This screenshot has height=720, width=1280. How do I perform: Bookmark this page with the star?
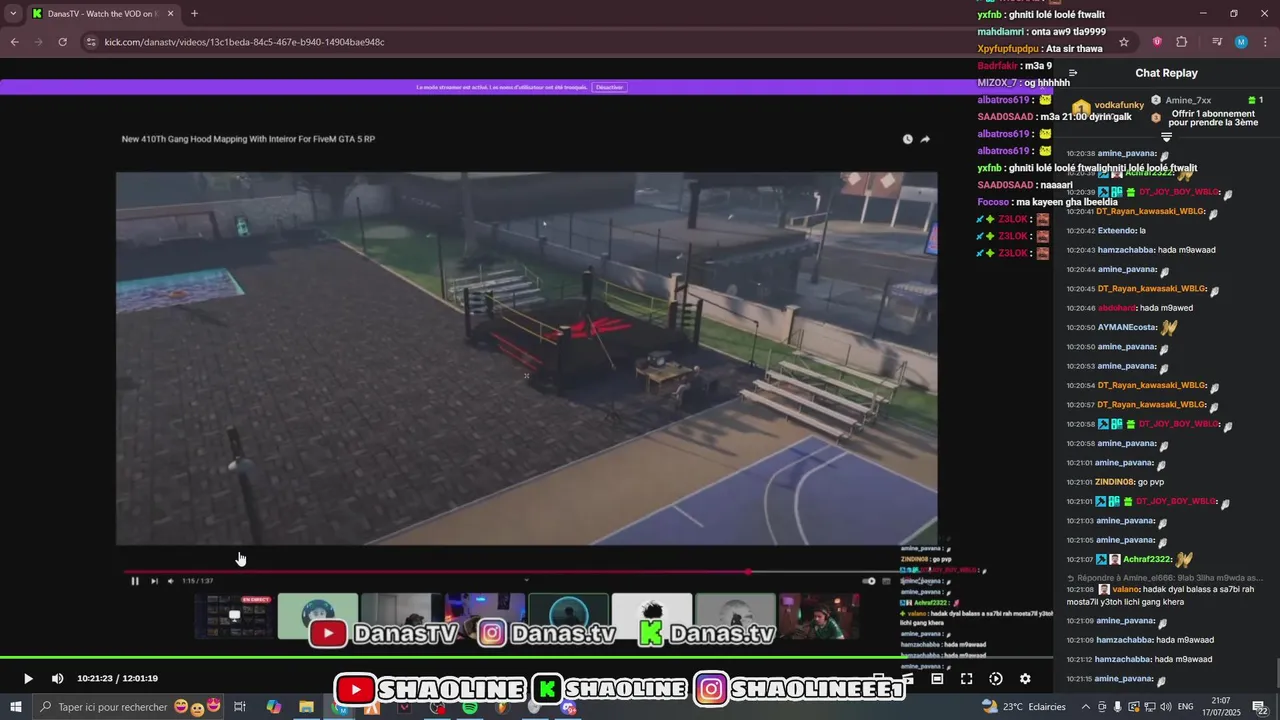pyautogui.click(x=1124, y=42)
